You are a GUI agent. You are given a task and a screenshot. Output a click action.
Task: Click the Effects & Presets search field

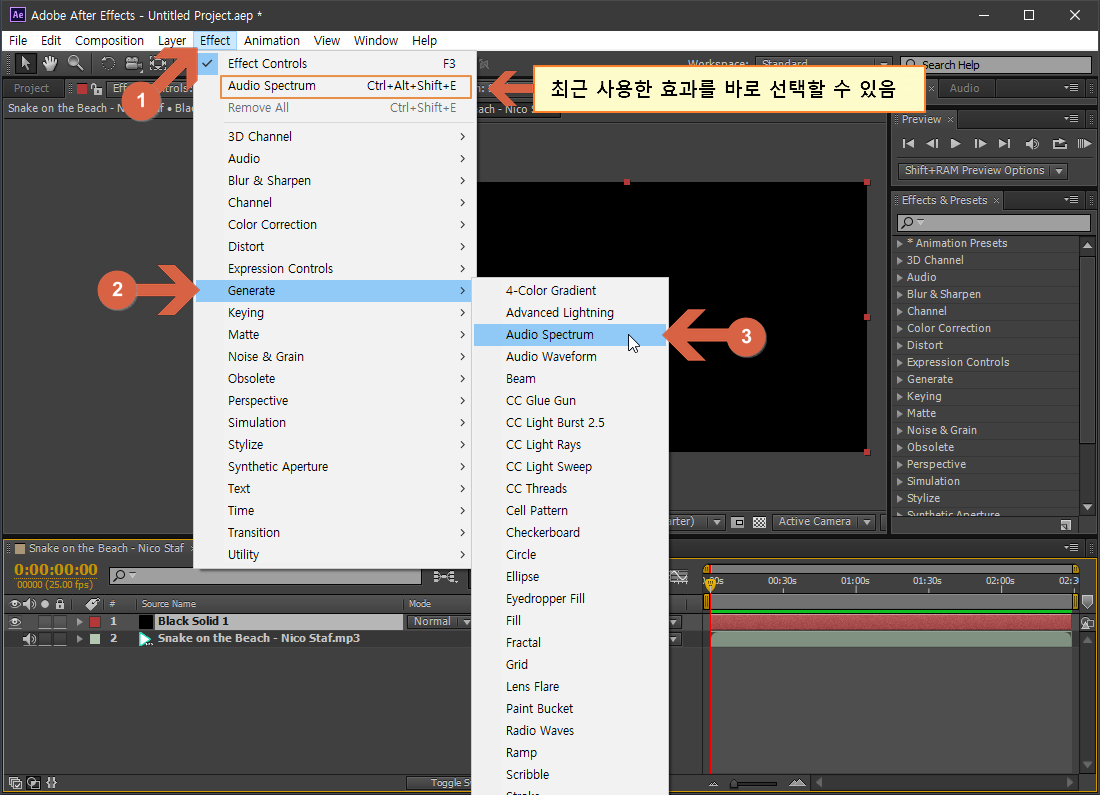tap(993, 222)
